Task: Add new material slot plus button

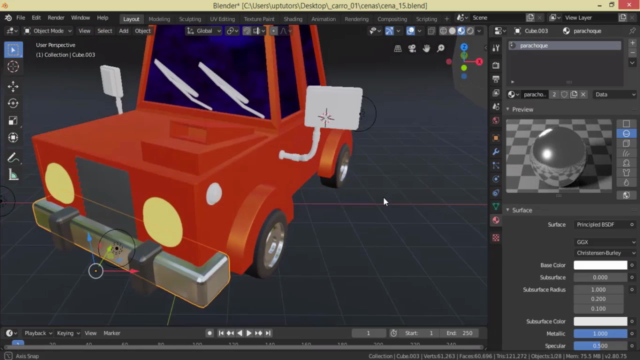Action: pyautogui.click(x=632, y=43)
